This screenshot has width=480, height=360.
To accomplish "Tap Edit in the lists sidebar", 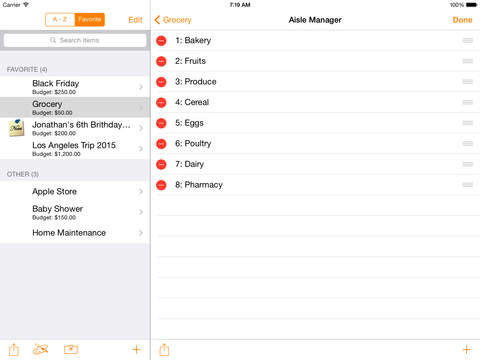I will point(135,20).
